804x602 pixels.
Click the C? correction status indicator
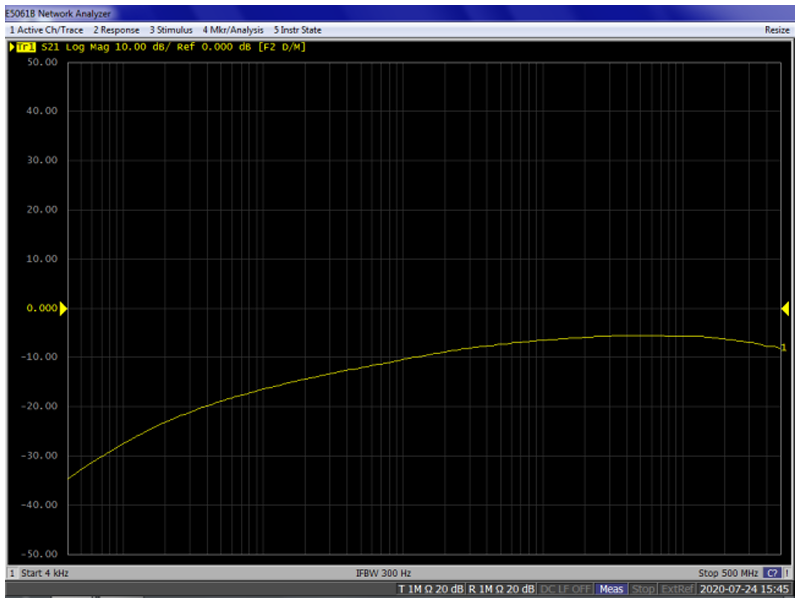[772, 573]
